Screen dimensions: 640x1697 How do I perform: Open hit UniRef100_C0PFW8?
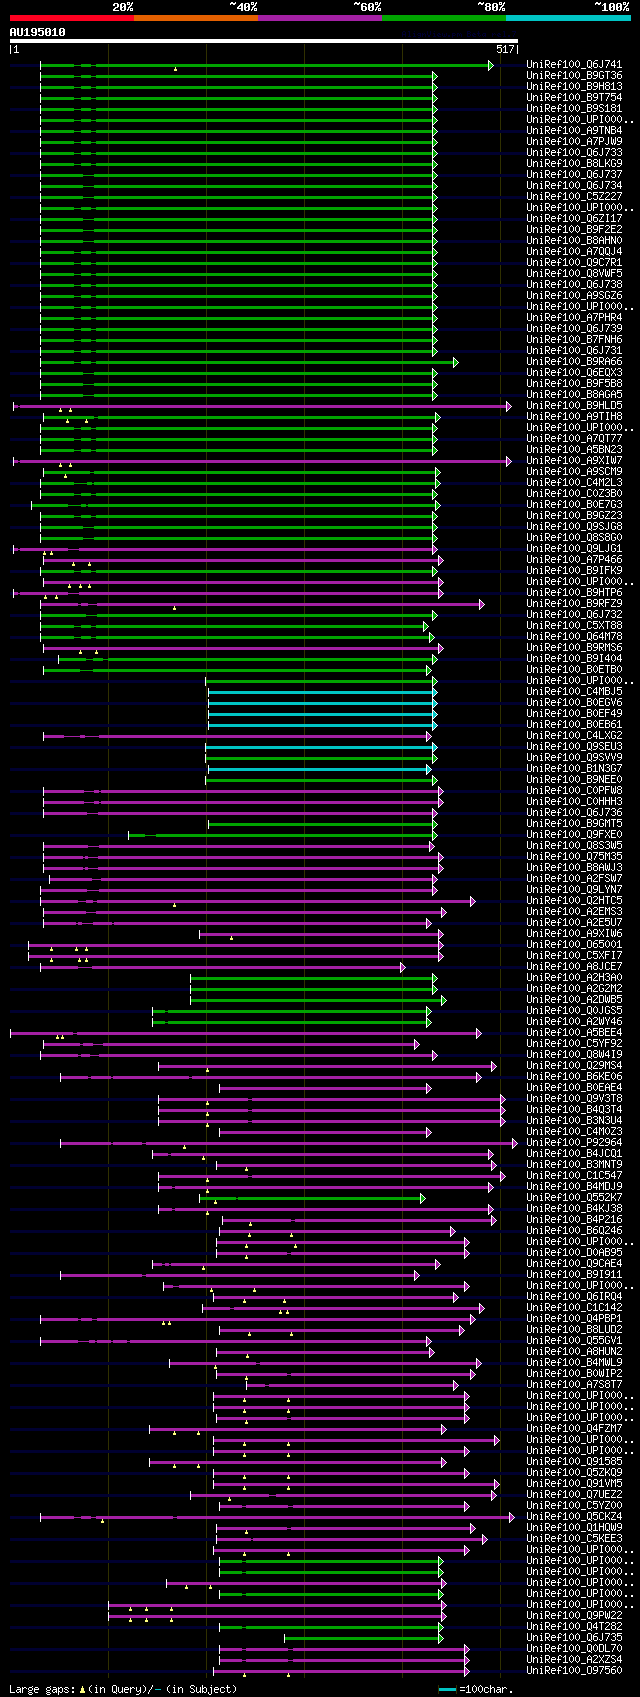click(574, 791)
